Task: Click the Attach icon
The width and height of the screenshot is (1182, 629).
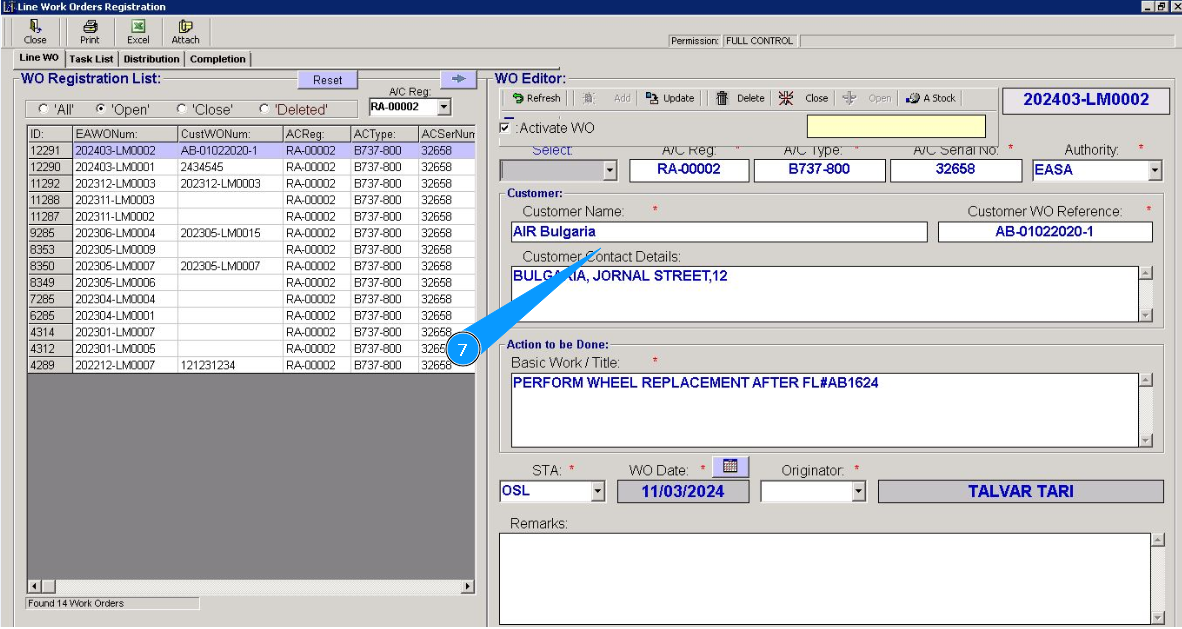Action: coord(185,27)
